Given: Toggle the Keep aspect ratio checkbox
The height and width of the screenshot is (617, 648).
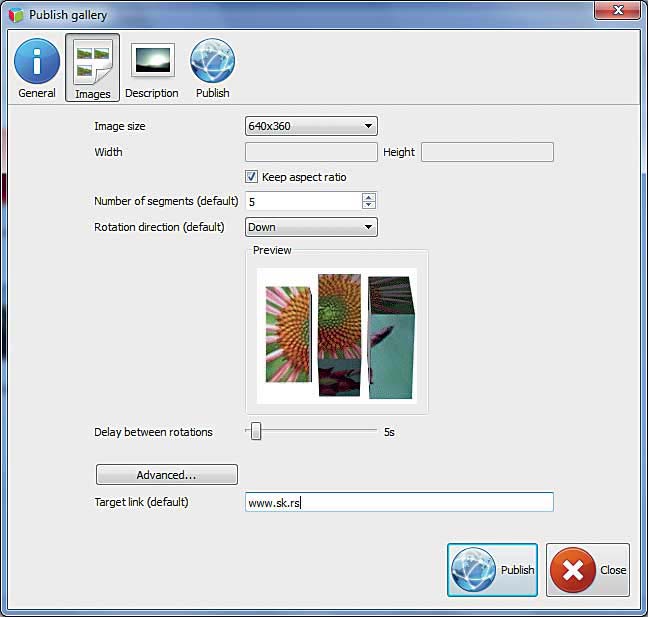Looking at the screenshot, I should (x=251, y=177).
